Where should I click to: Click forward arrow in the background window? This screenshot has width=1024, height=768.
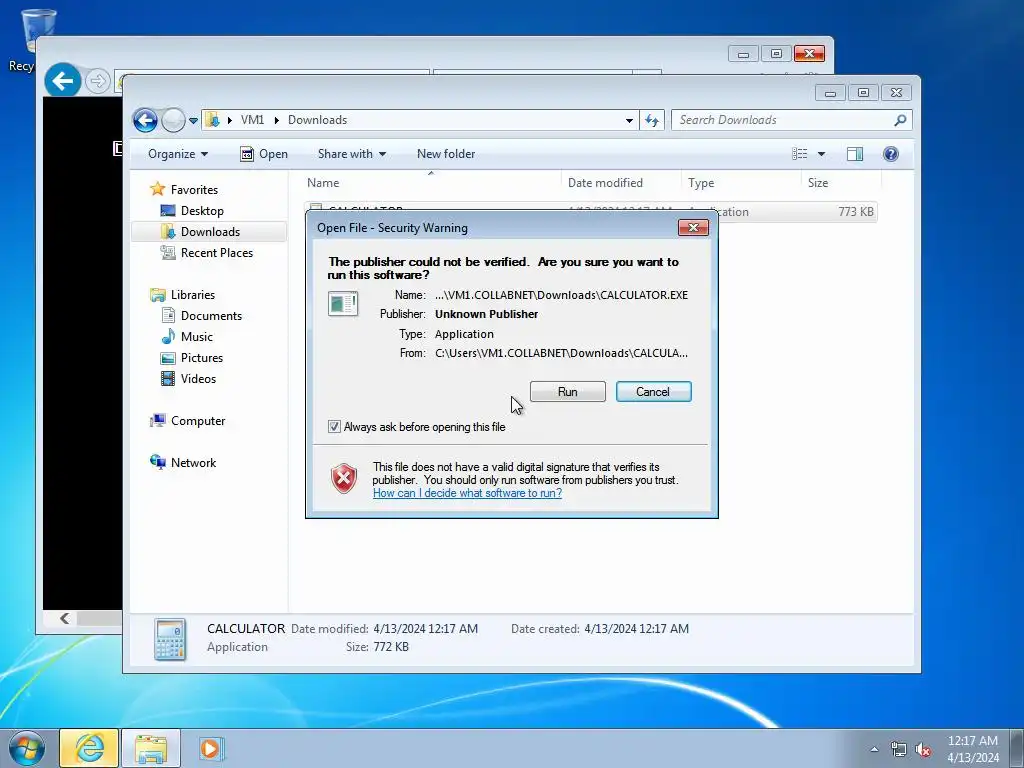tap(98, 81)
